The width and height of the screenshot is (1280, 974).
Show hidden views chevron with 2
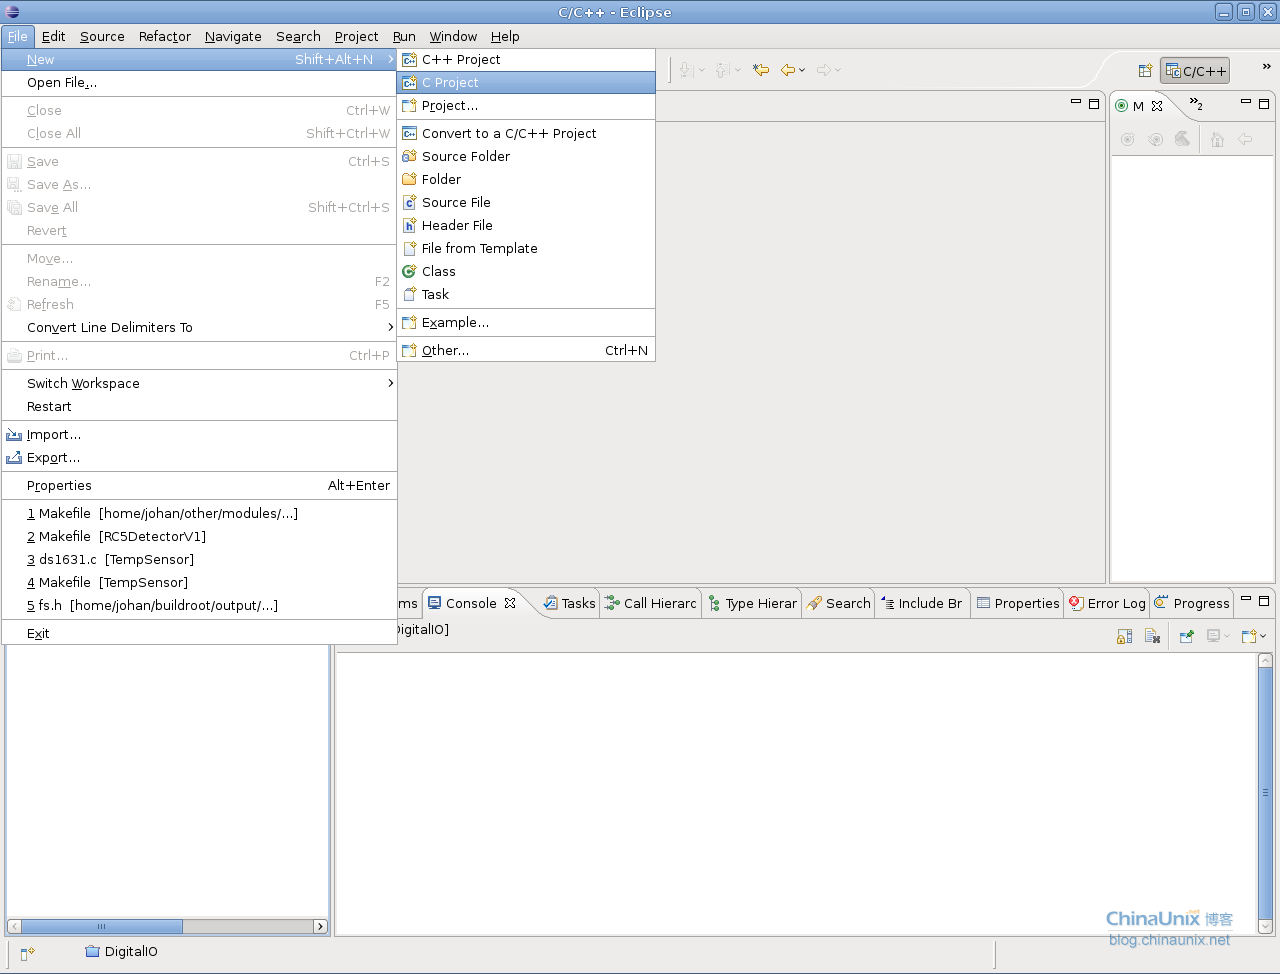tap(1196, 104)
